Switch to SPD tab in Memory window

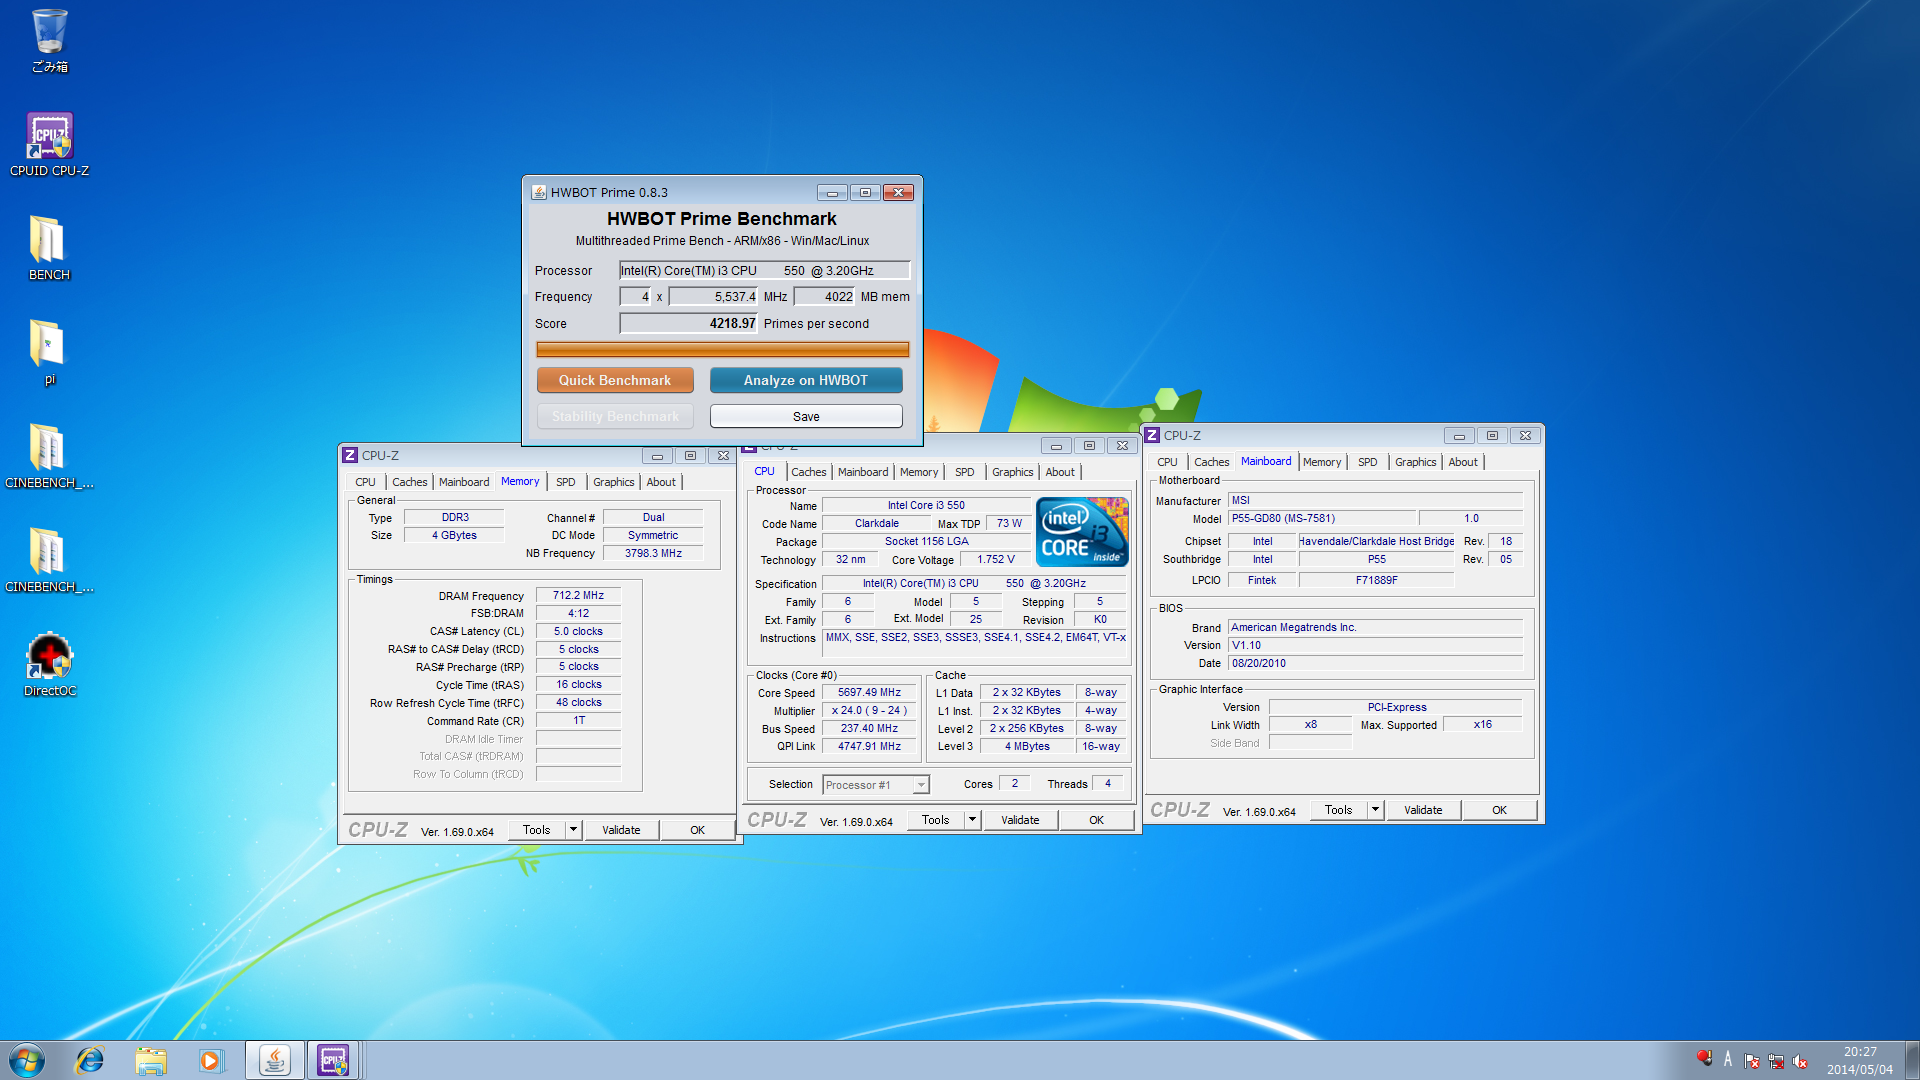pyautogui.click(x=565, y=482)
